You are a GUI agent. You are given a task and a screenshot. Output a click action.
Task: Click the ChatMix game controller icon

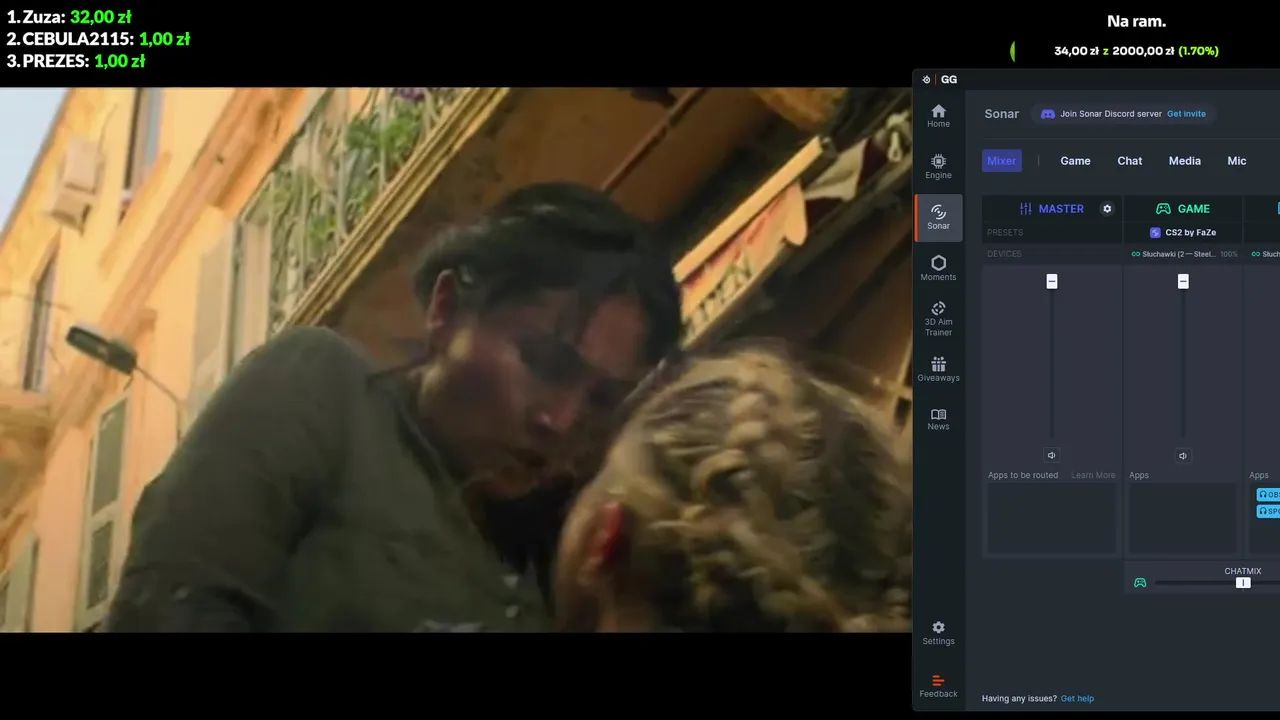coord(1140,582)
